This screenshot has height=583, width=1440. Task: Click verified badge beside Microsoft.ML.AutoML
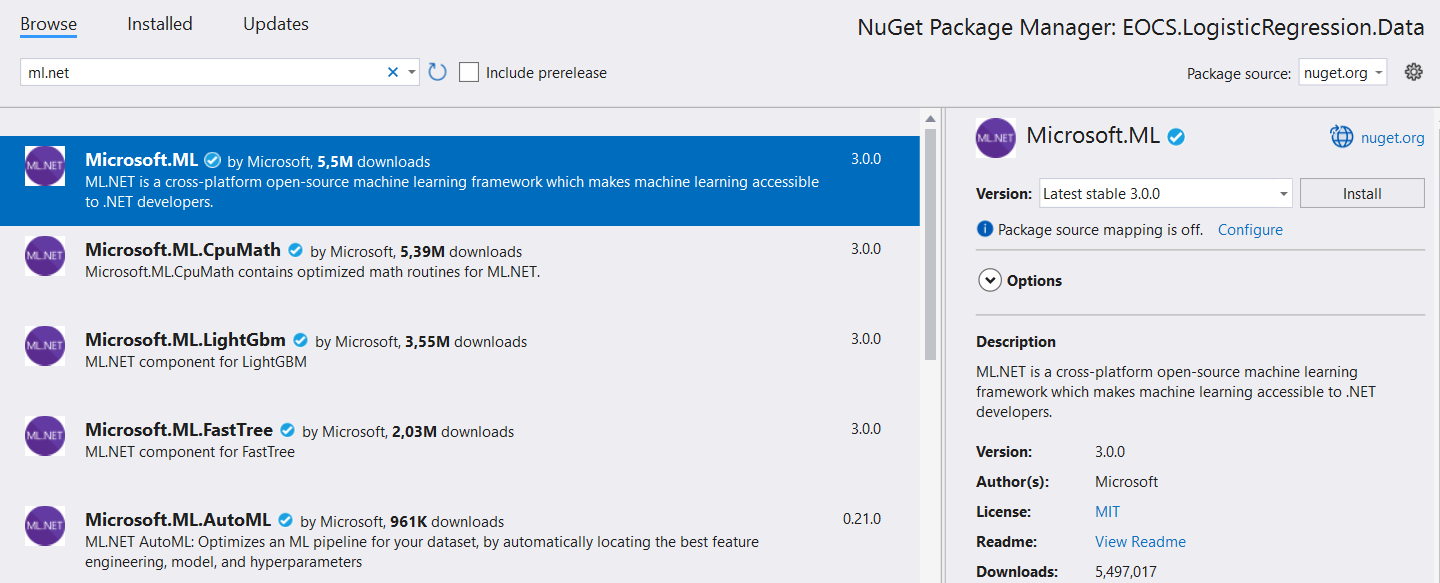coord(285,520)
